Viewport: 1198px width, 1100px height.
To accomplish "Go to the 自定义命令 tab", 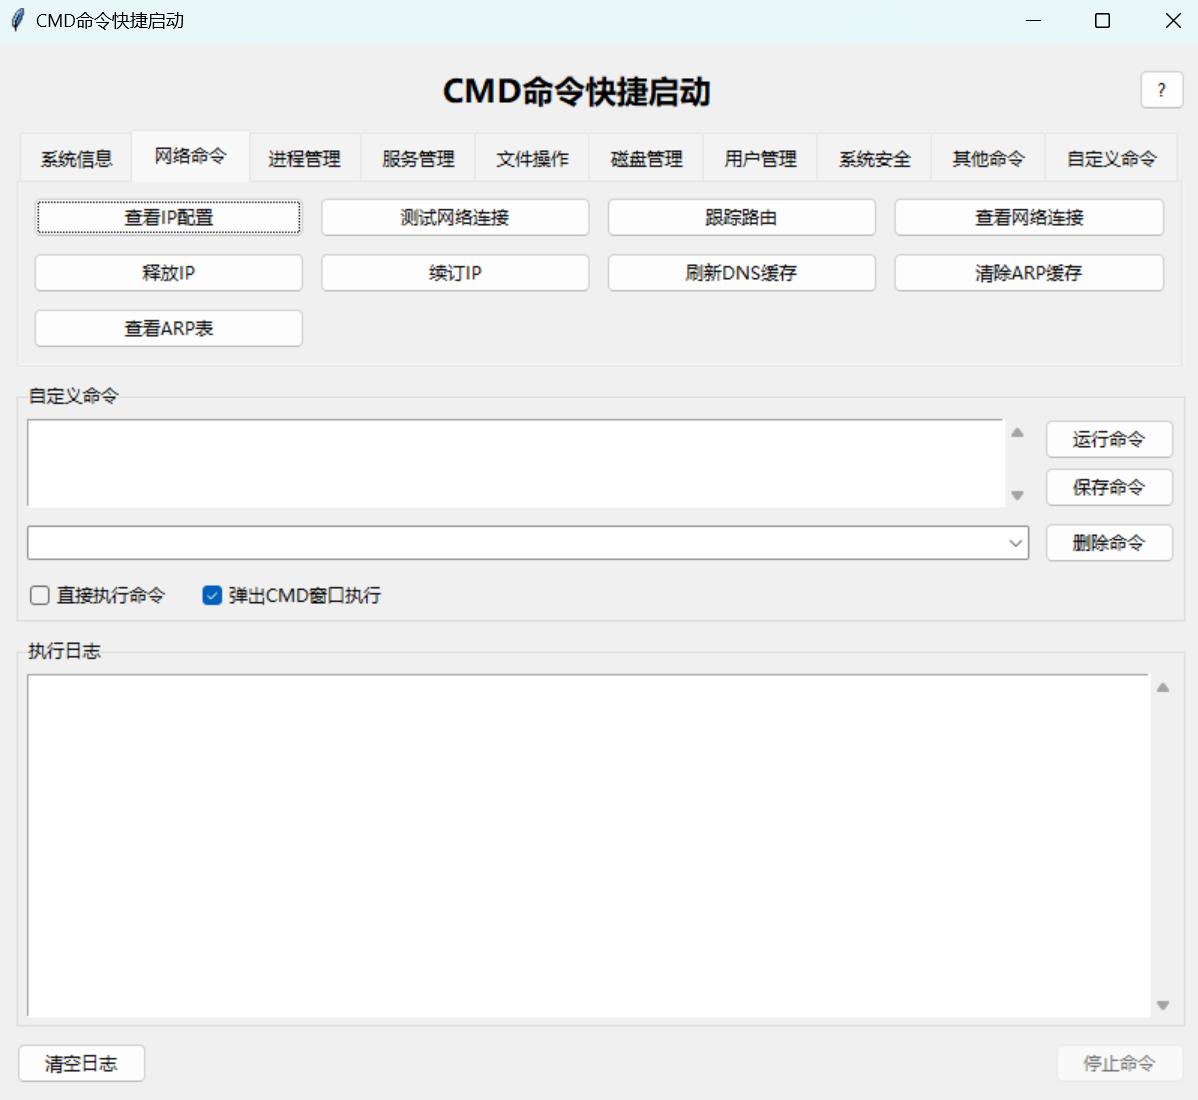I will point(1111,159).
